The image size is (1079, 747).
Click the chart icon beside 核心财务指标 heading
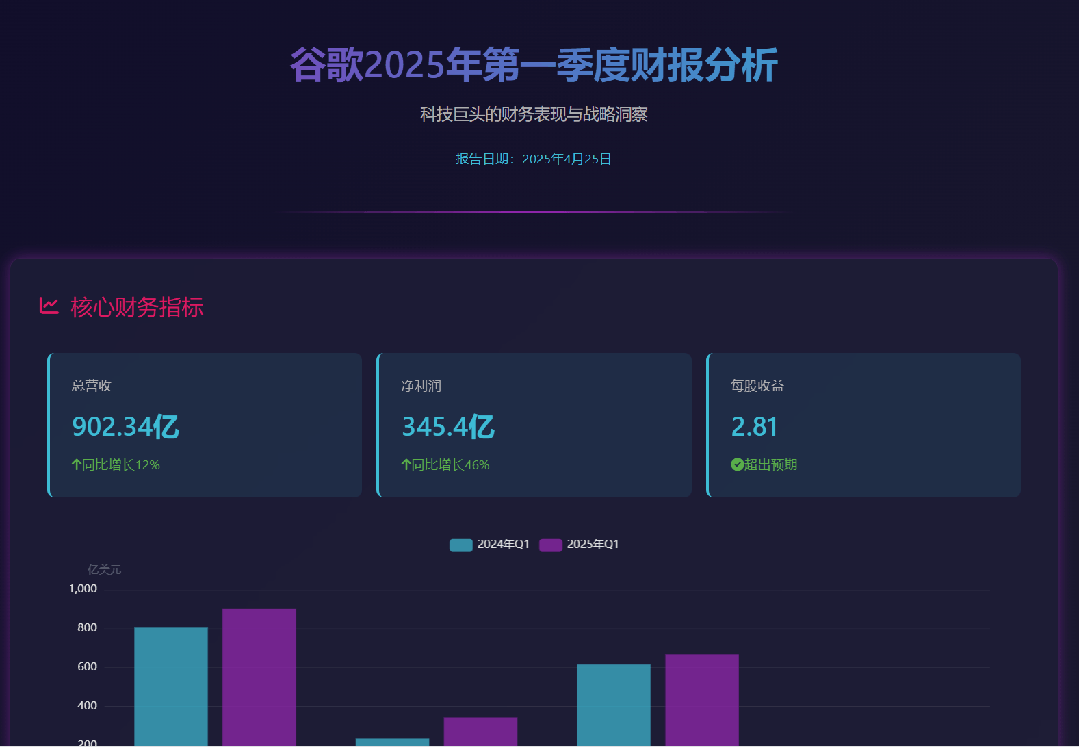point(48,307)
